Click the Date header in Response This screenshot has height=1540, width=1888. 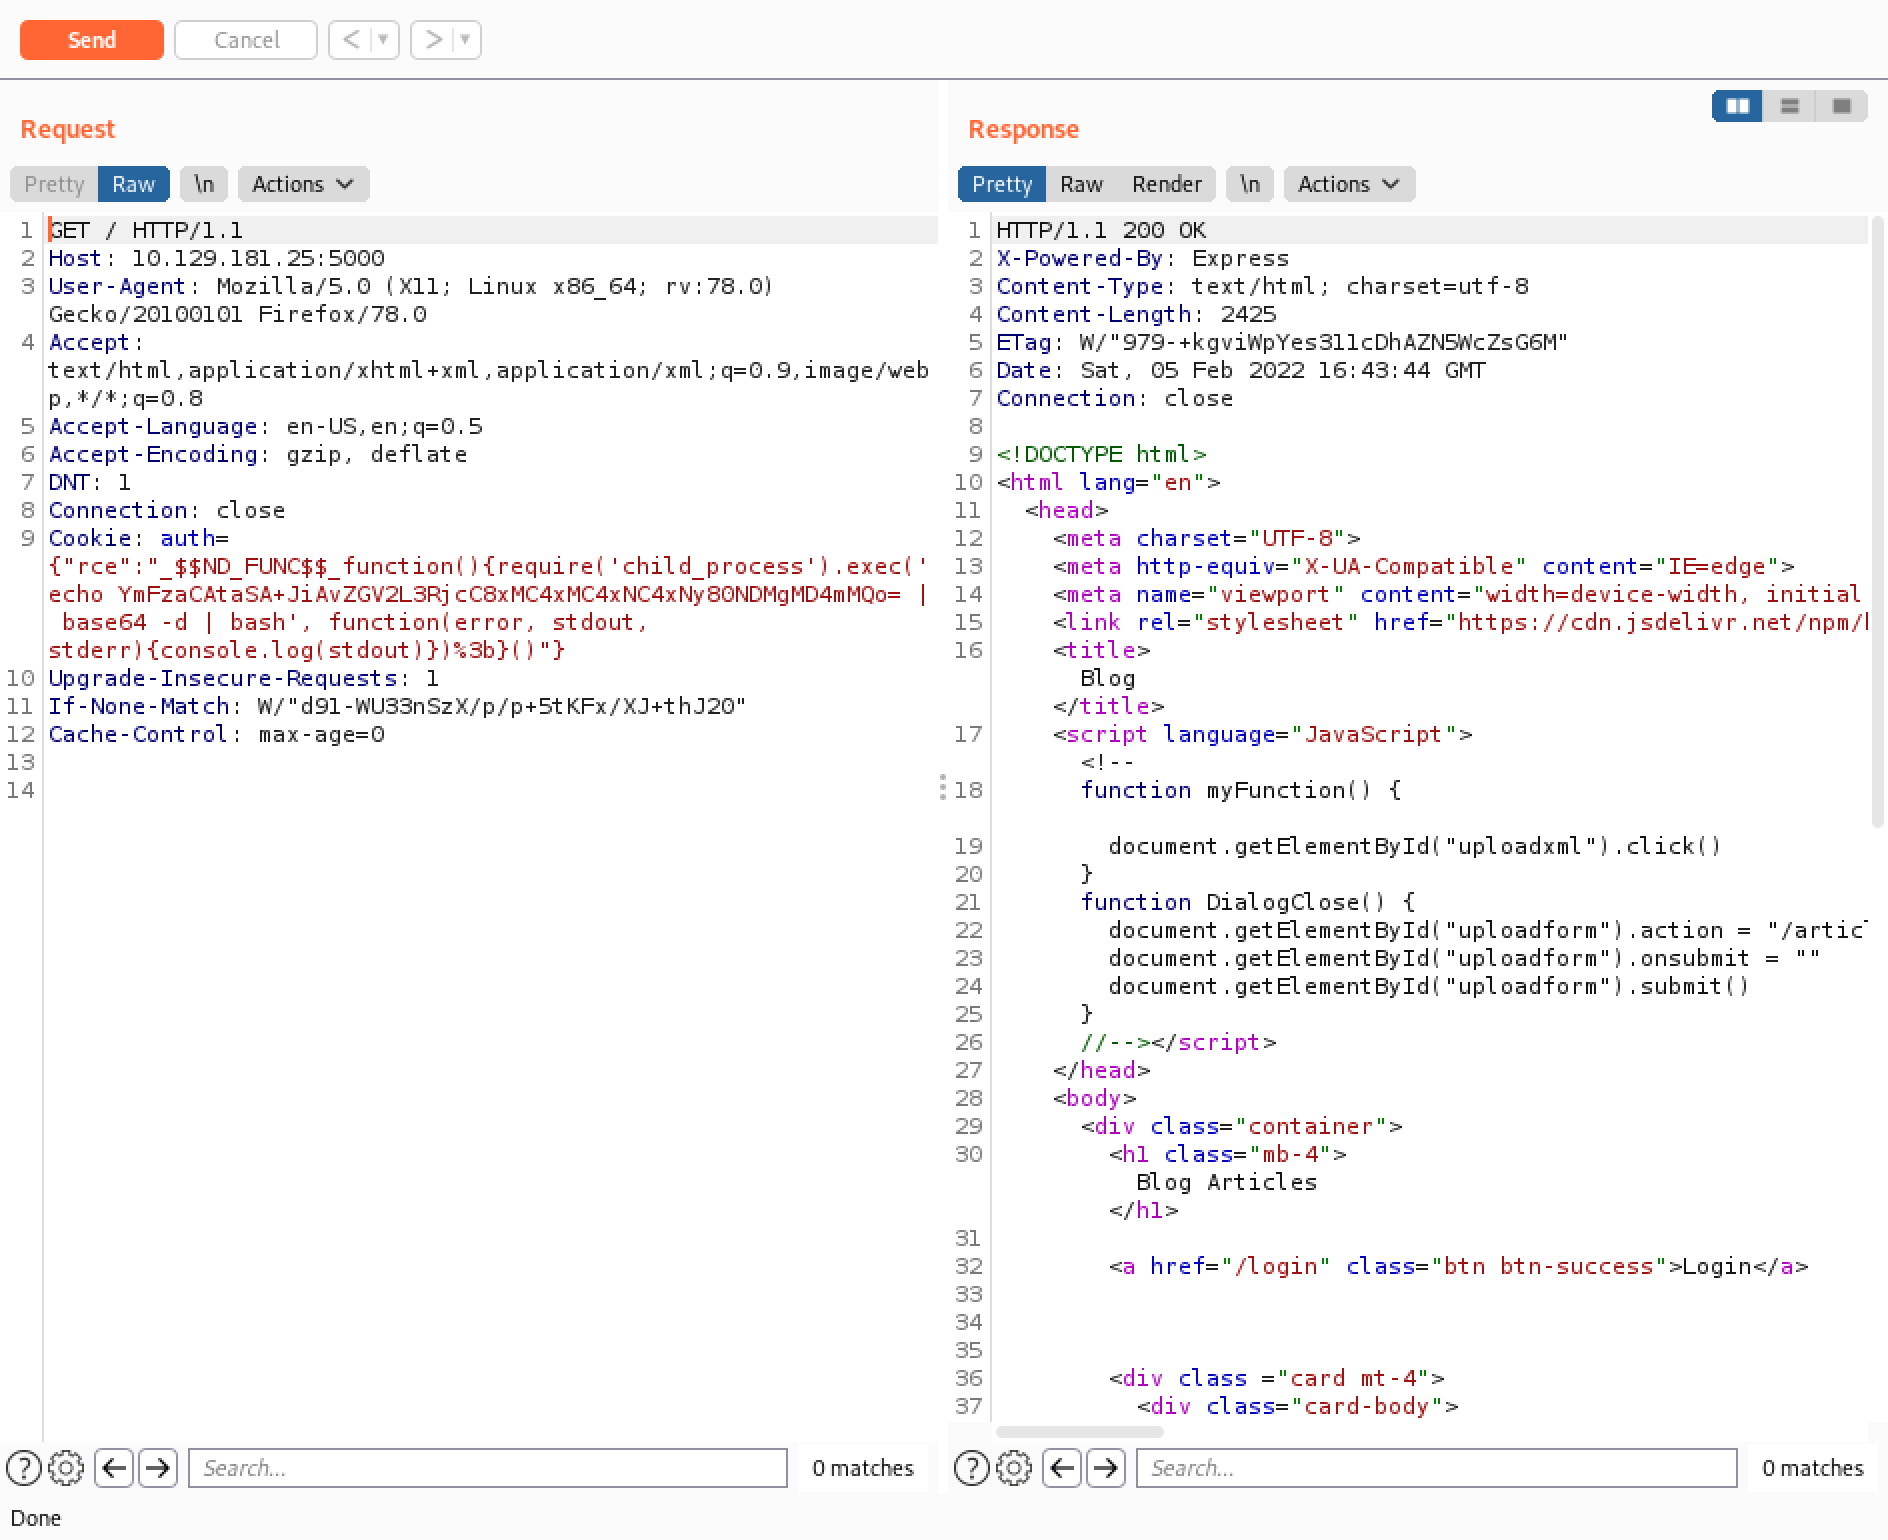click(1241, 370)
